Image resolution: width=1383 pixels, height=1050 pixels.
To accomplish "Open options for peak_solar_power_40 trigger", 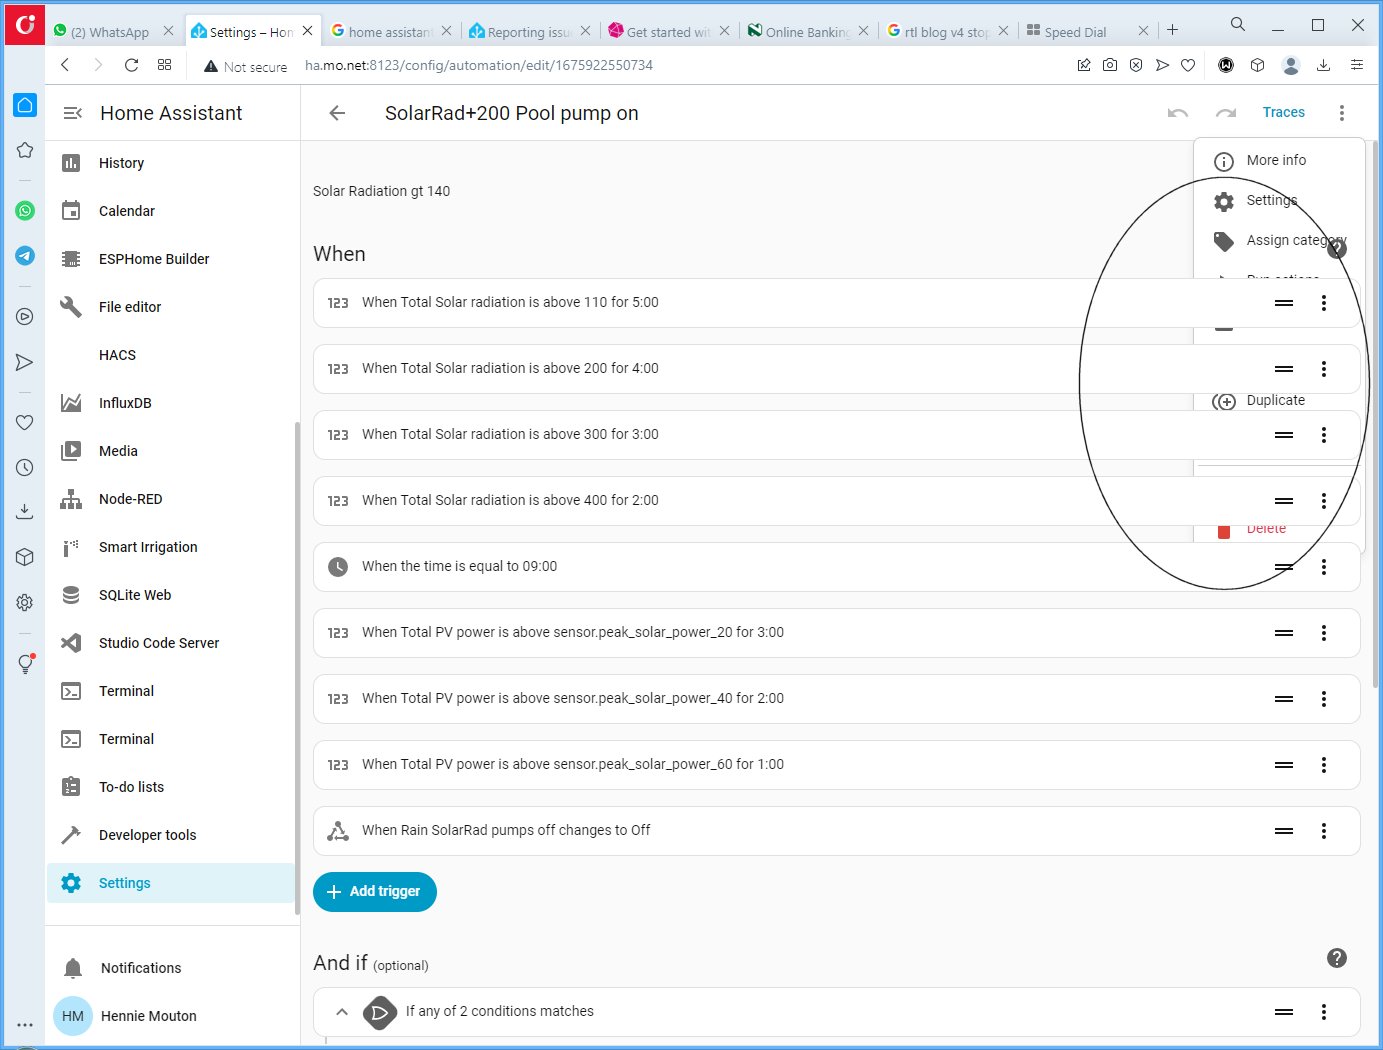I will pyautogui.click(x=1324, y=699).
